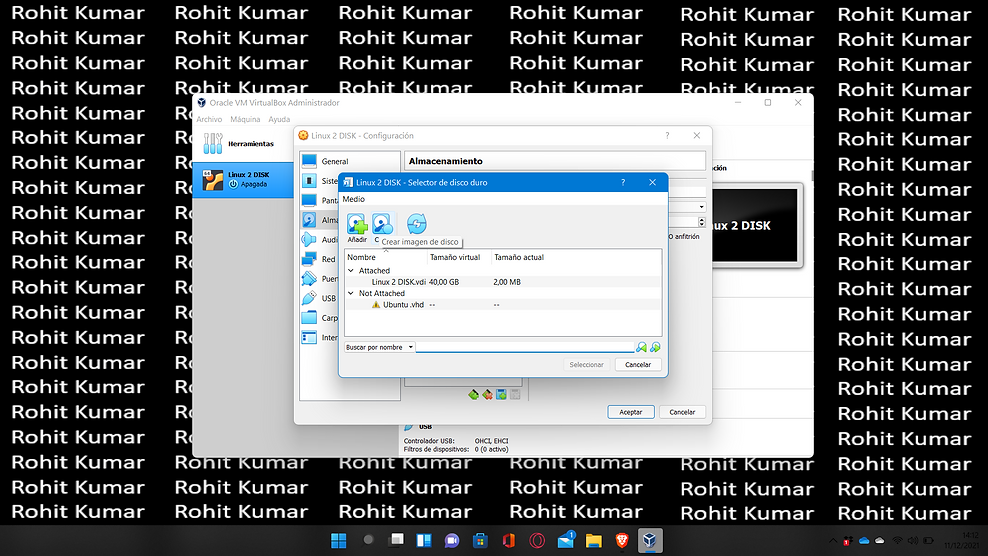Screen dimensions: 988x556
Task: Click the taskbar clock showing 11/12/2021
Action: [x=962, y=540]
